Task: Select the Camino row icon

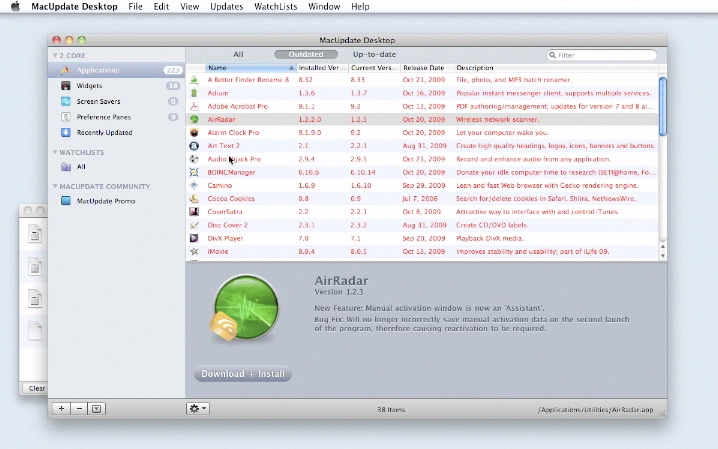Action: [194, 185]
